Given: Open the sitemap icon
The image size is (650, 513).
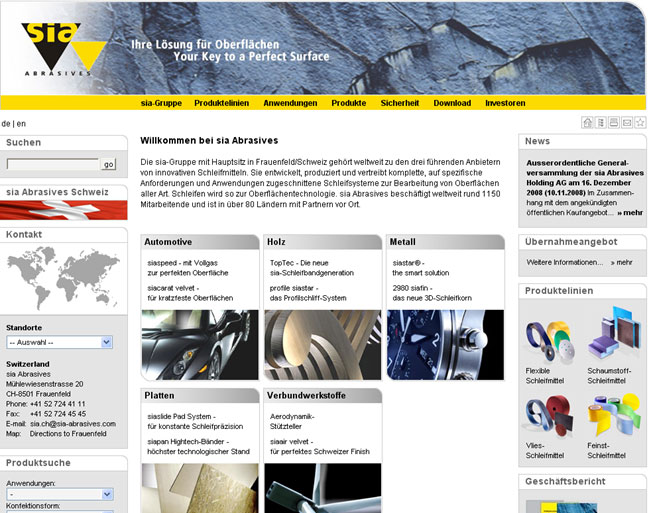Looking at the screenshot, I should pos(600,123).
